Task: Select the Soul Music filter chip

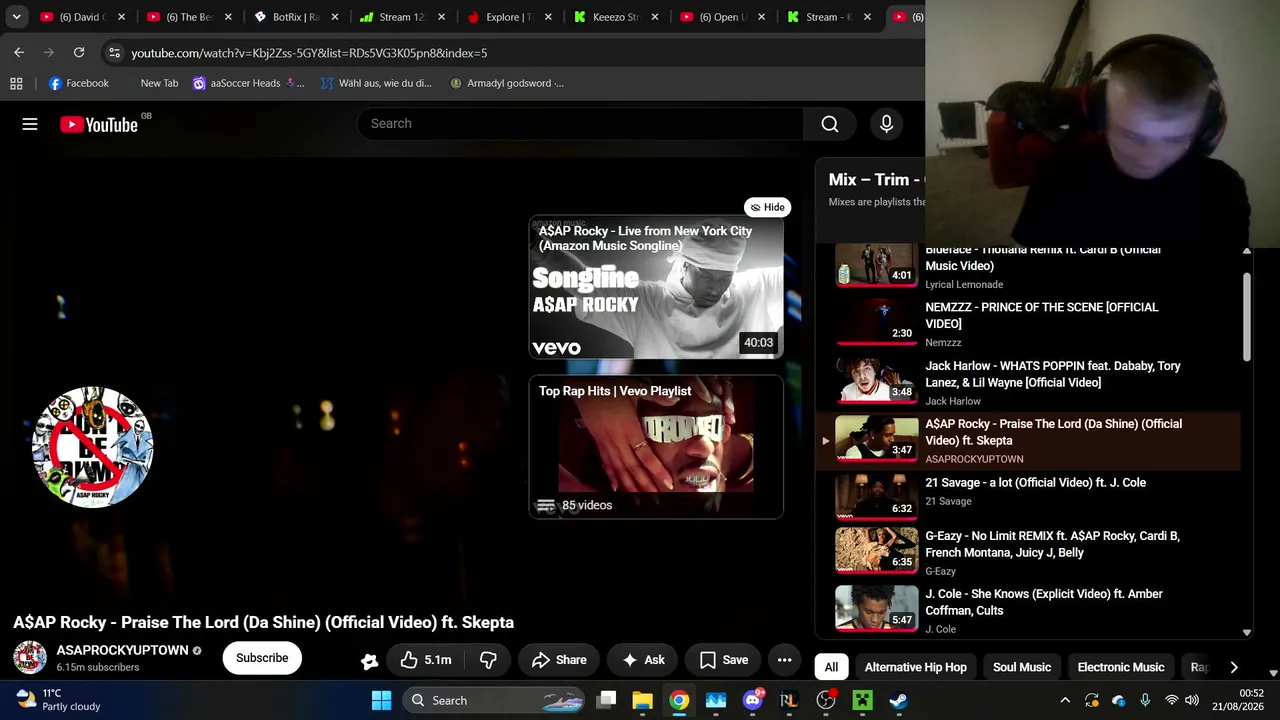Action: point(1022,667)
